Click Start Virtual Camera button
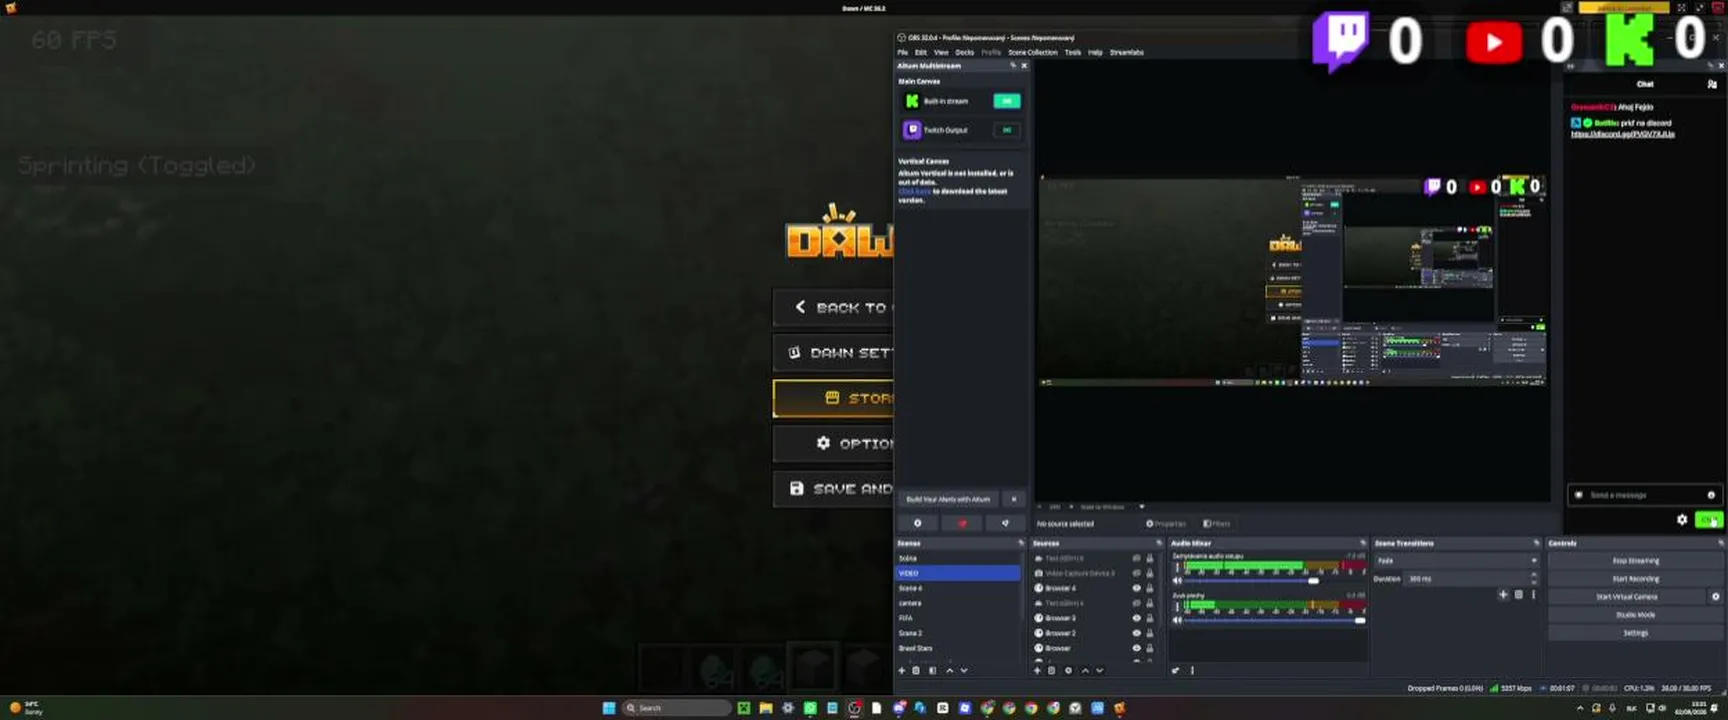 (1627, 597)
